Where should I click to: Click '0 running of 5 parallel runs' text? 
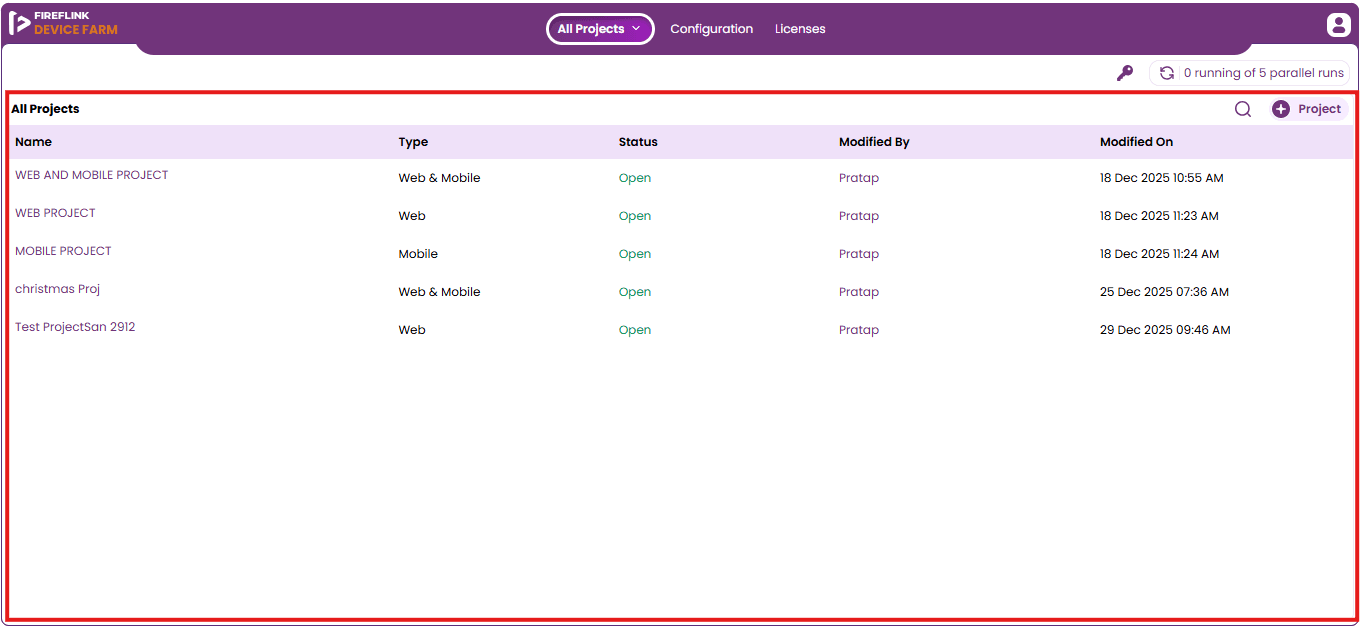(1264, 73)
